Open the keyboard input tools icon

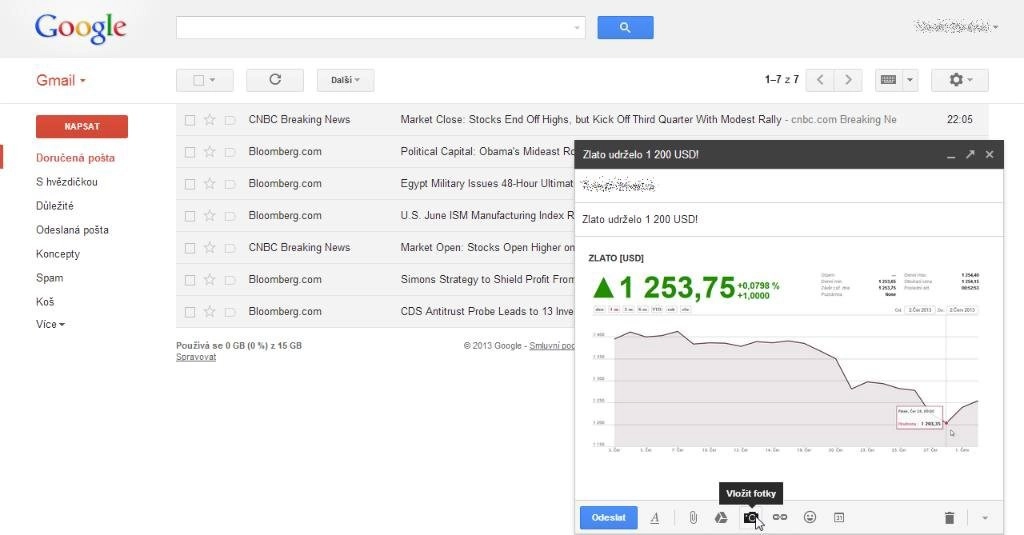(x=888, y=80)
